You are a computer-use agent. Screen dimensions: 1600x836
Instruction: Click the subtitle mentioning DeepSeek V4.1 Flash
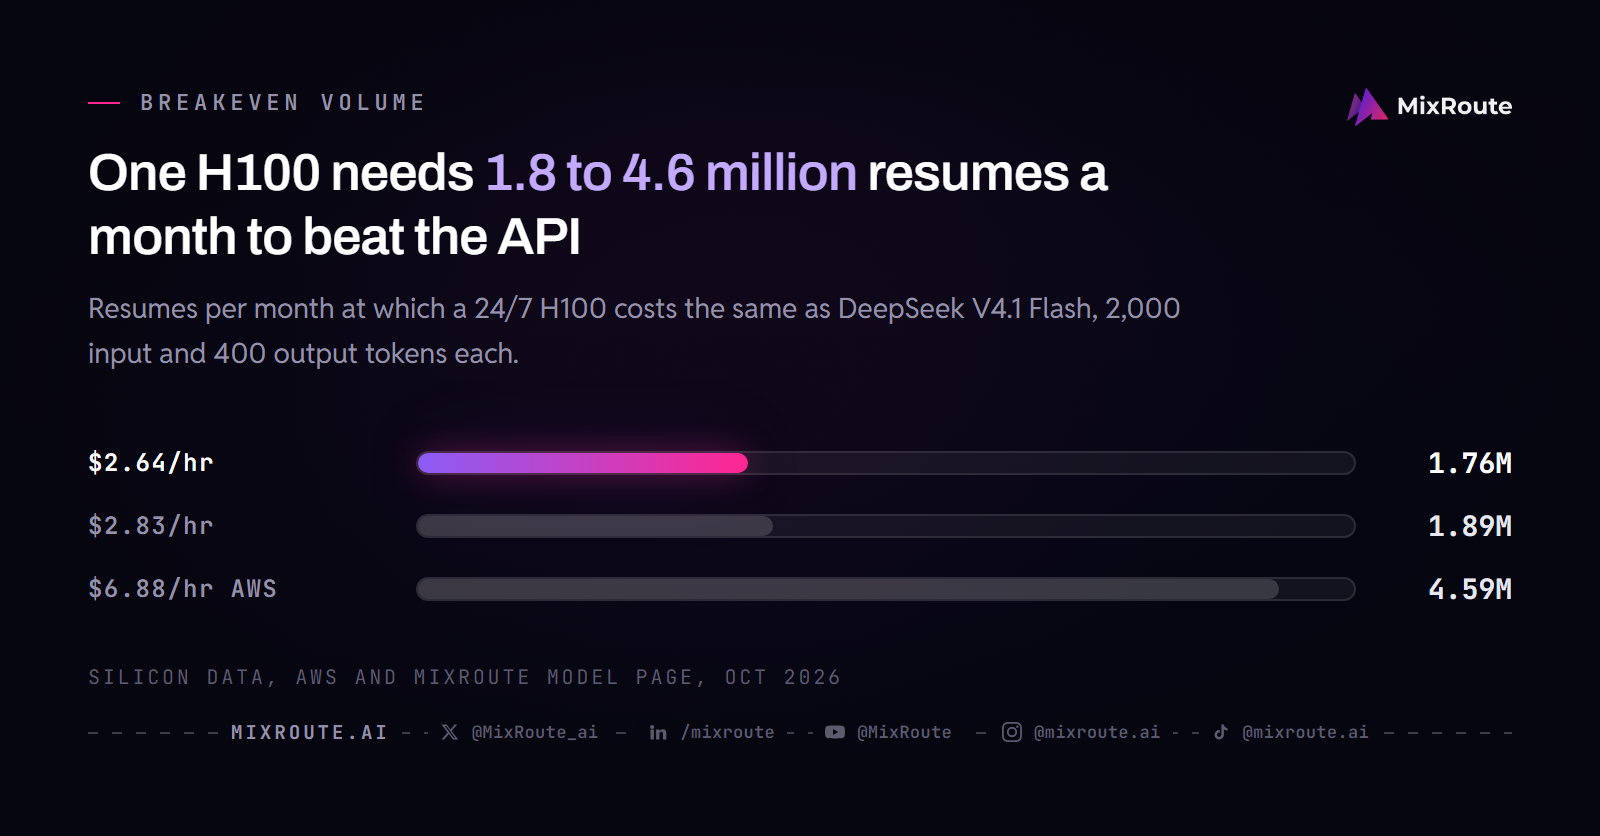coord(634,331)
